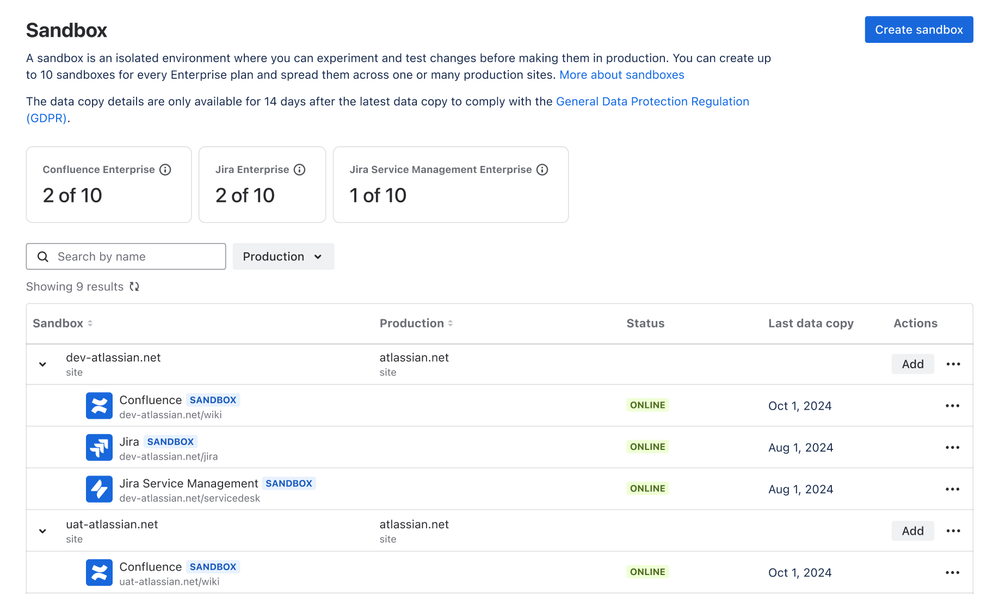The width and height of the screenshot is (999, 594).
Task: Open more actions for dev-atlassian.net/wiki Confluence
Action: 952,406
